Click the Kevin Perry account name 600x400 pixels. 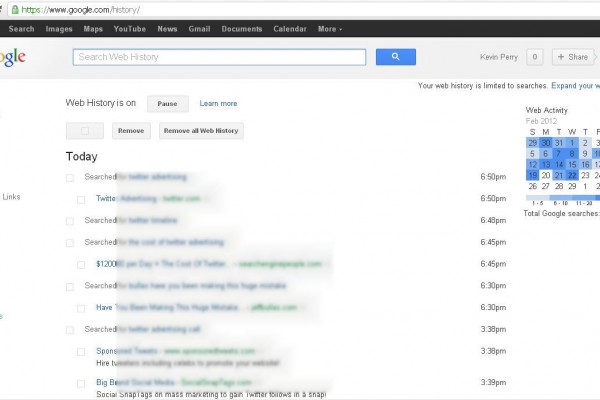click(499, 57)
